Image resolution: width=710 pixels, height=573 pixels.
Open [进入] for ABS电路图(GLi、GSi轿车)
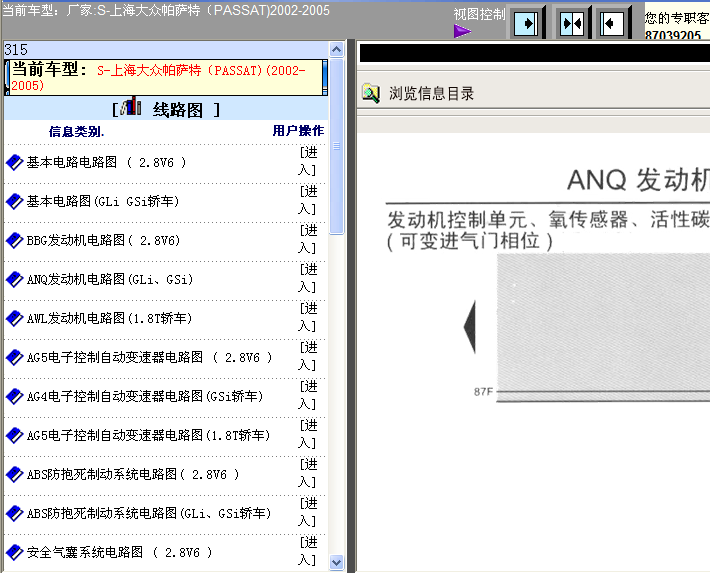click(x=308, y=512)
